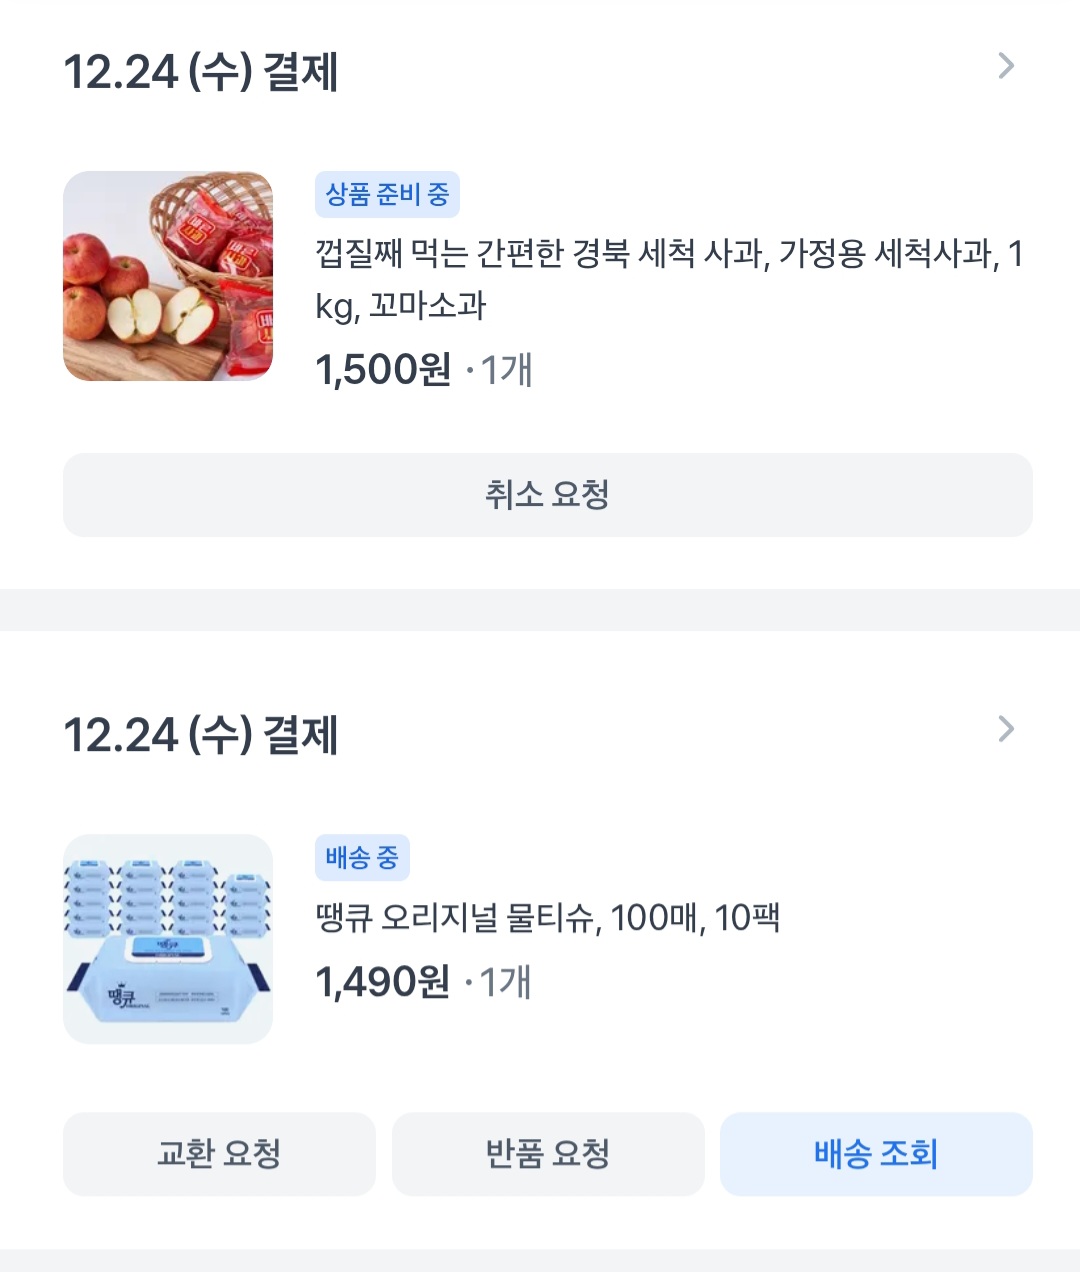The height and width of the screenshot is (1272, 1080).
Task: Request a return via 반품 요청
Action: pyautogui.click(x=548, y=1154)
